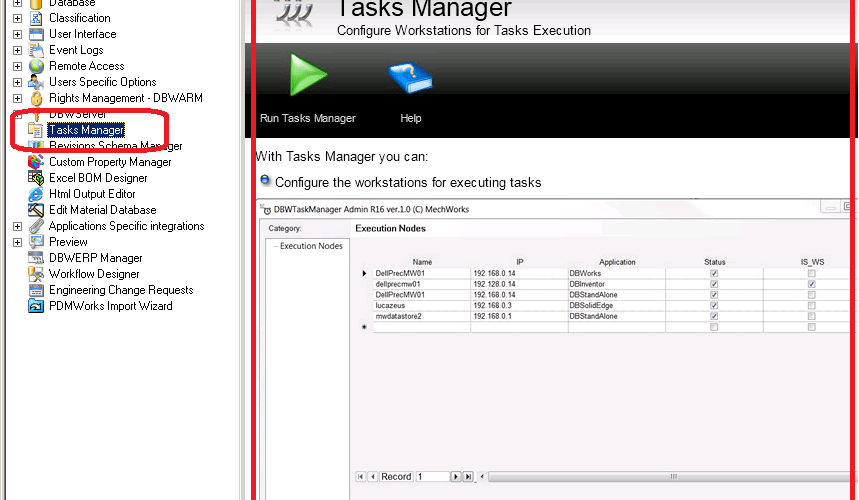Click the Name column header
This screenshot has width=859, height=500.
(422, 262)
